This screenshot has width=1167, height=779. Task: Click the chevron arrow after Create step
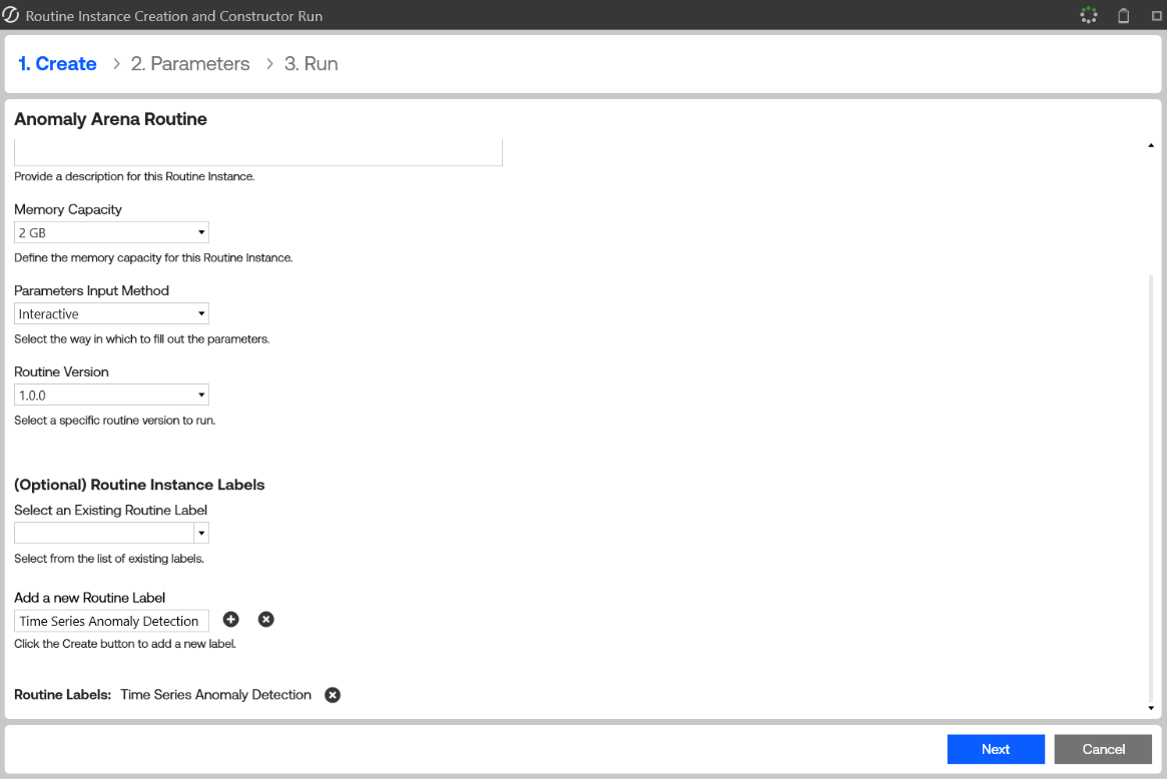tap(116, 64)
